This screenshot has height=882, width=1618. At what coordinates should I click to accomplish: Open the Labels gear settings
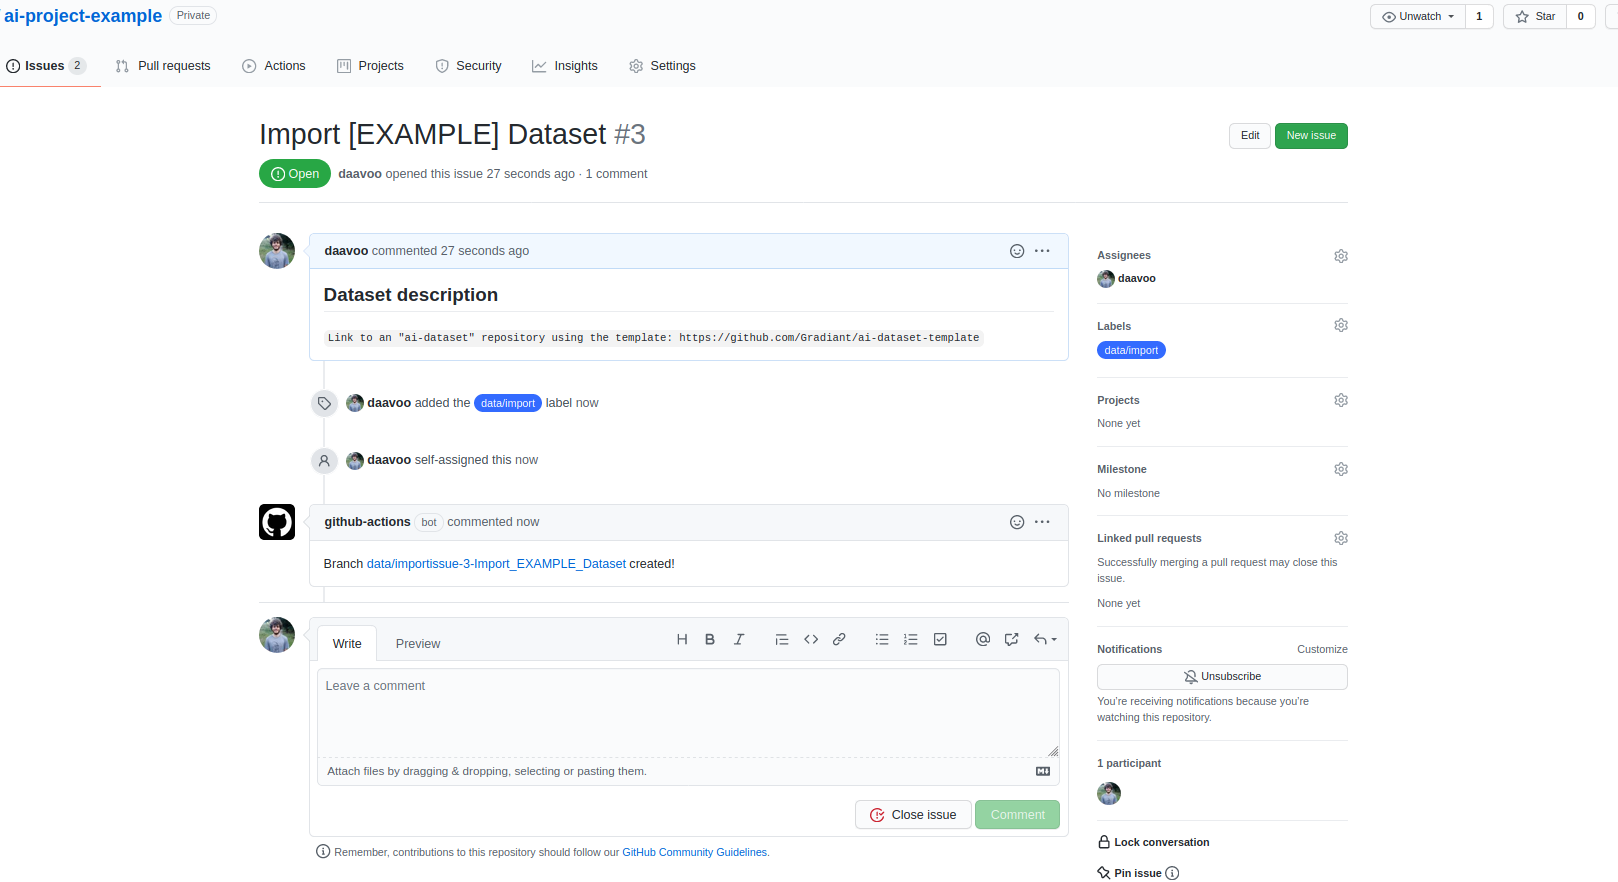(1341, 325)
